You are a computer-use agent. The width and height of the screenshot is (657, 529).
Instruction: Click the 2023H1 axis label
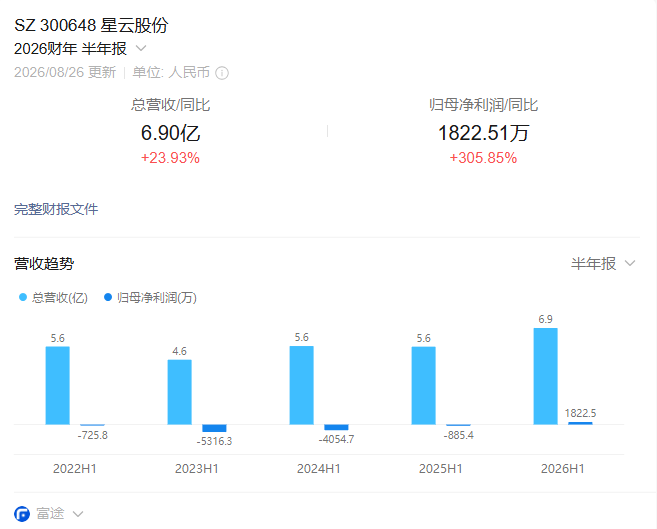click(197, 468)
